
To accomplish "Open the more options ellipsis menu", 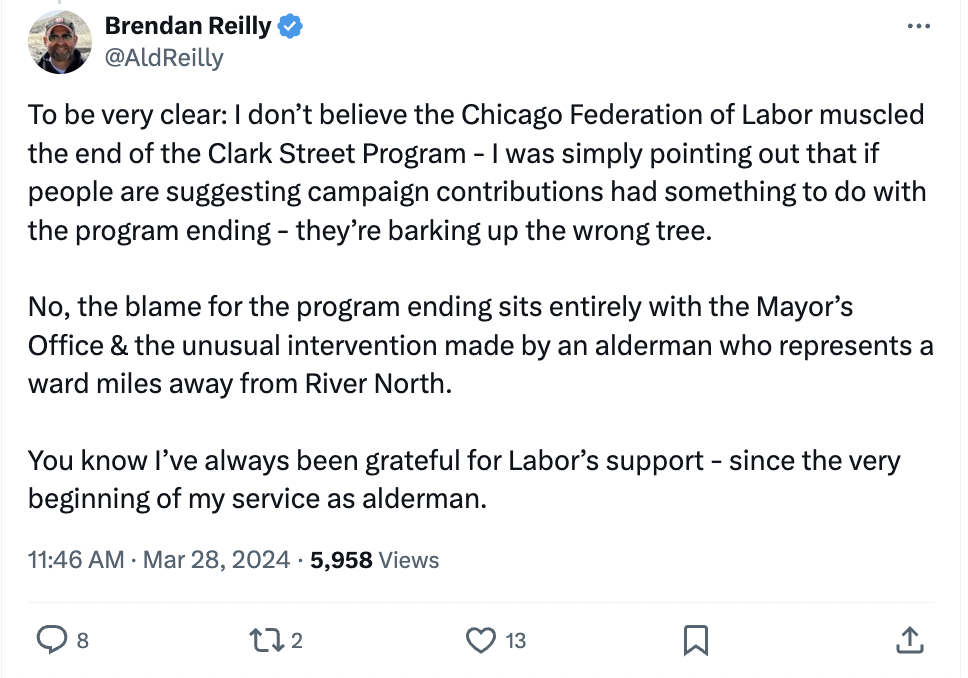I will [x=917, y=25].
